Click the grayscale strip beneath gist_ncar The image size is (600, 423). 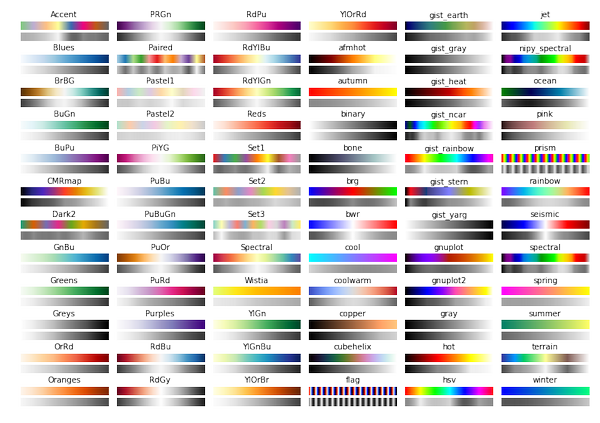coord(449,136)
